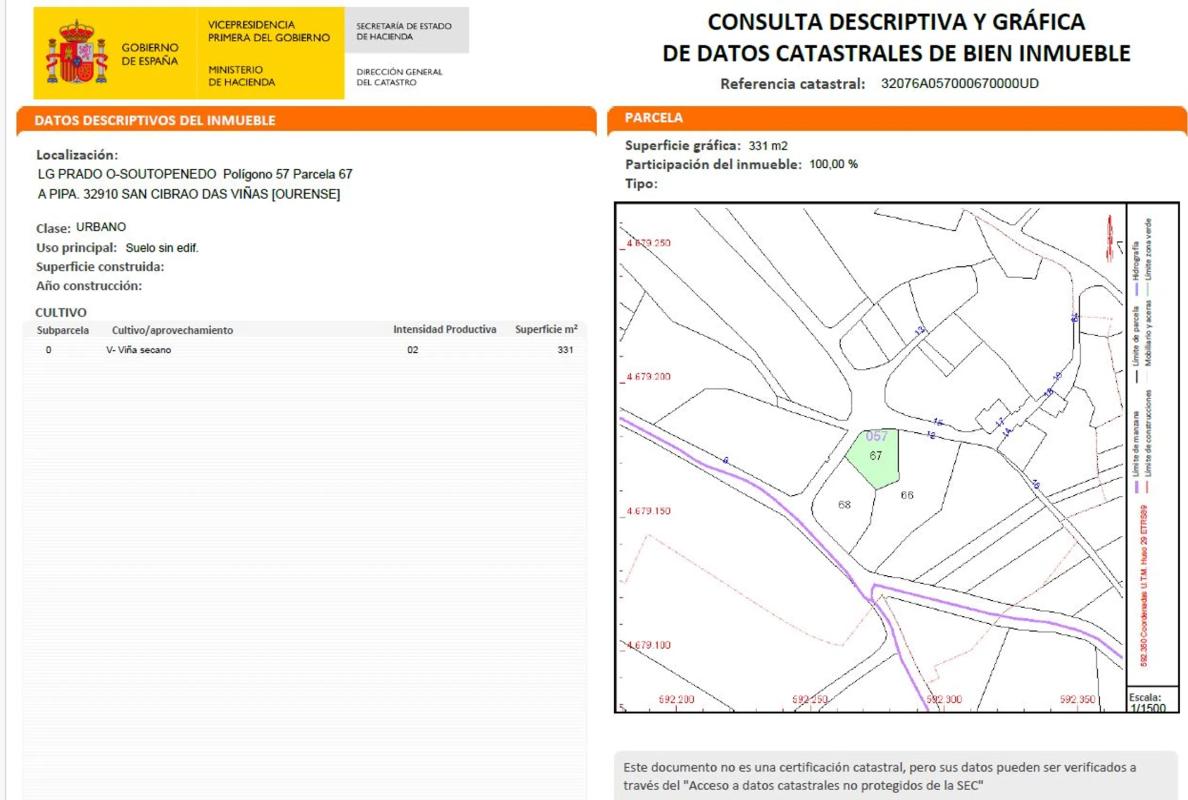Click the green highlighted parcel 67
Screen dimensions: 1188x800
click(874, 460)
